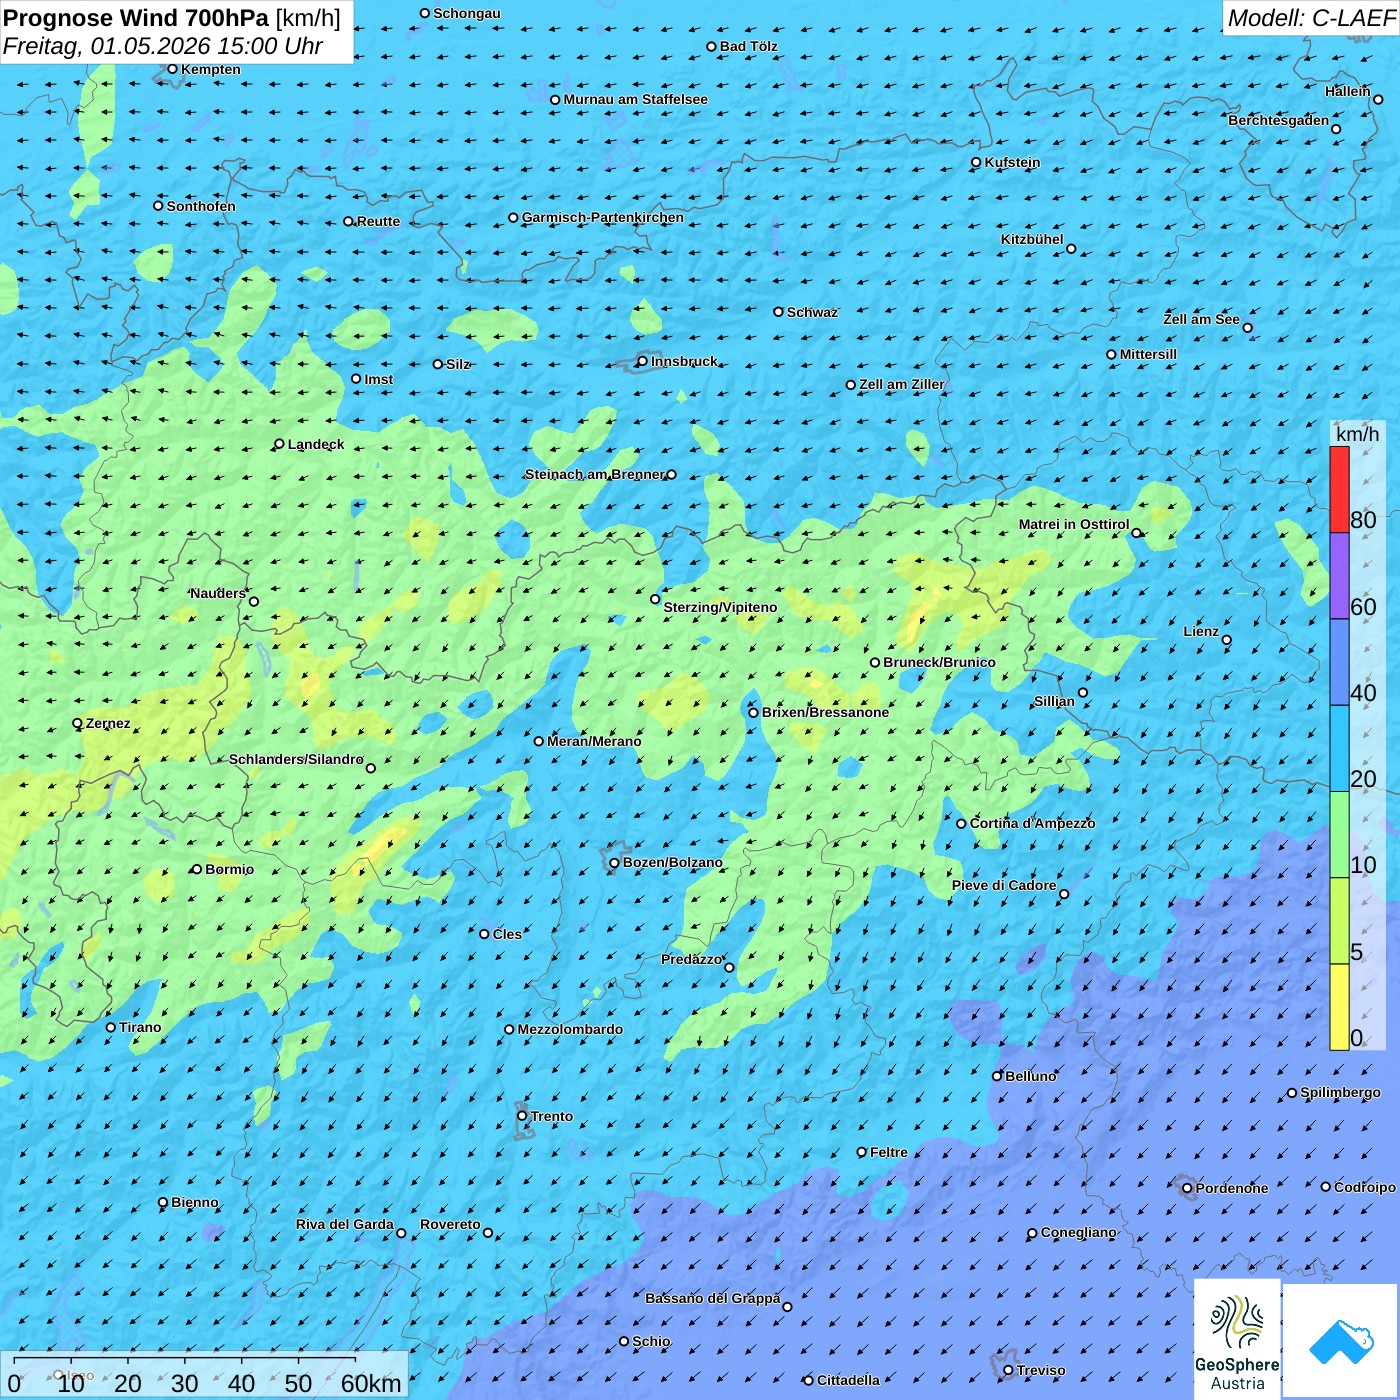This screenshot has width=1400, height=1400.
Task: Click the Pordenone city marker
Action: click(x=1187, y=1189)
